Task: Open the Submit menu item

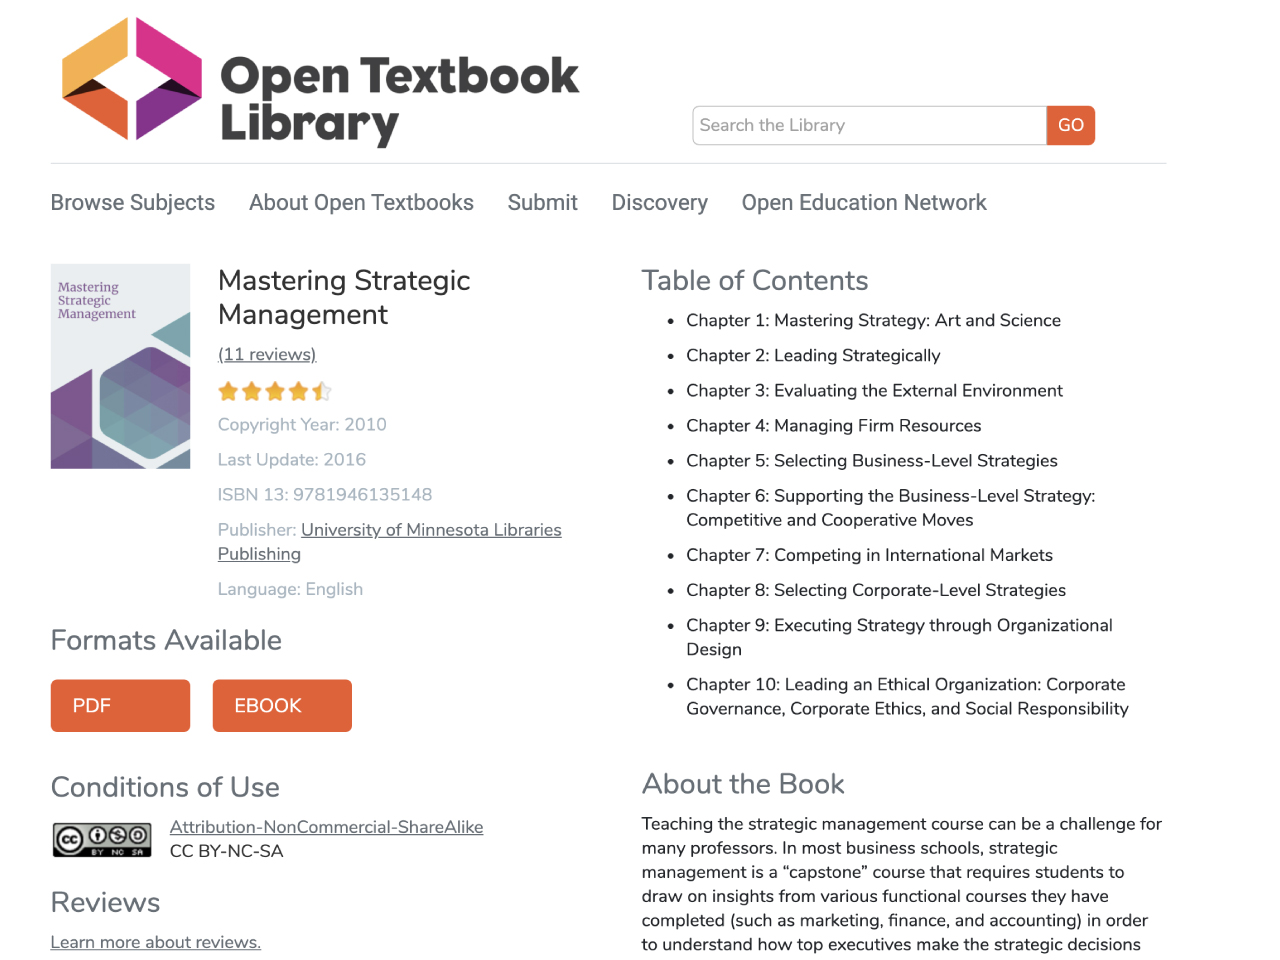Action: tap(542, 202)
